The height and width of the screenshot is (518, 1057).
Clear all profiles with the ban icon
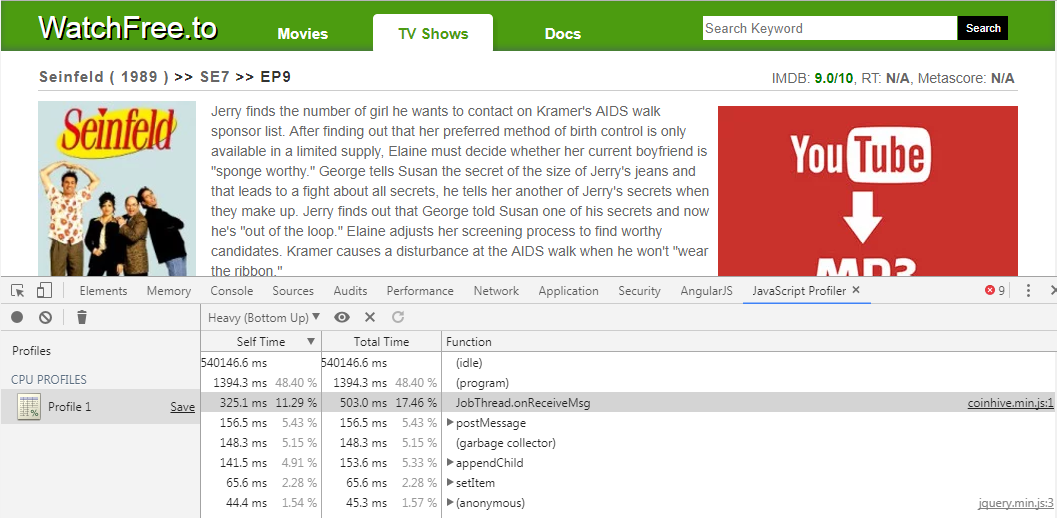[x=45, y=317]
